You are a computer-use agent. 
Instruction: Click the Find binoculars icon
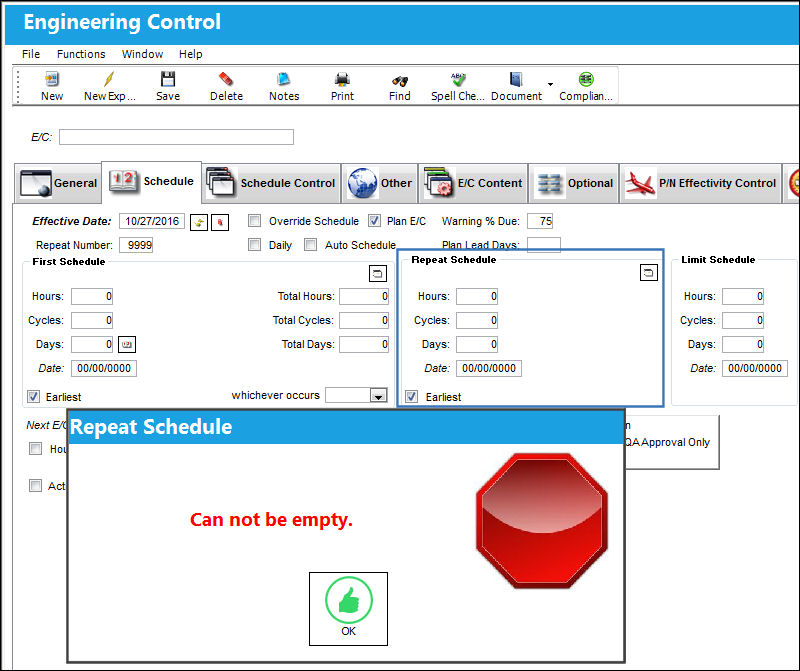coord(399,86)
